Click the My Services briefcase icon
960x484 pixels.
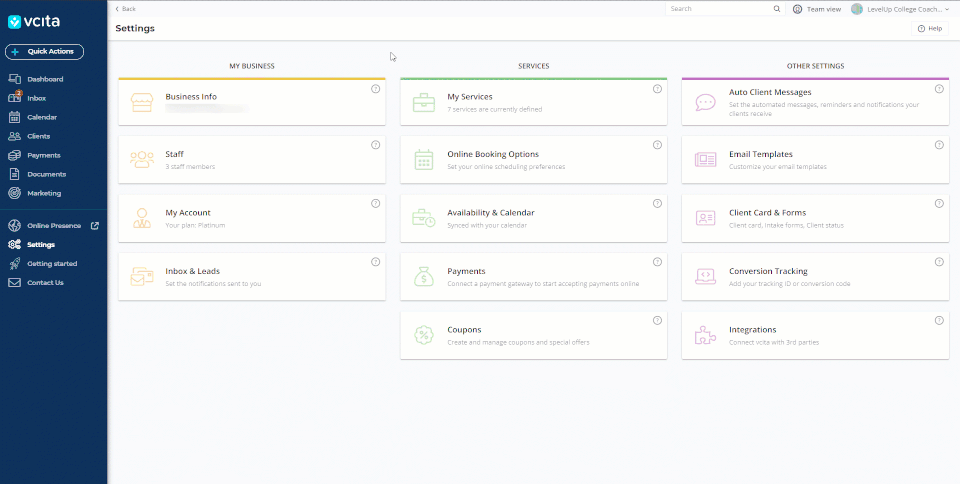(x=424, y=102)
